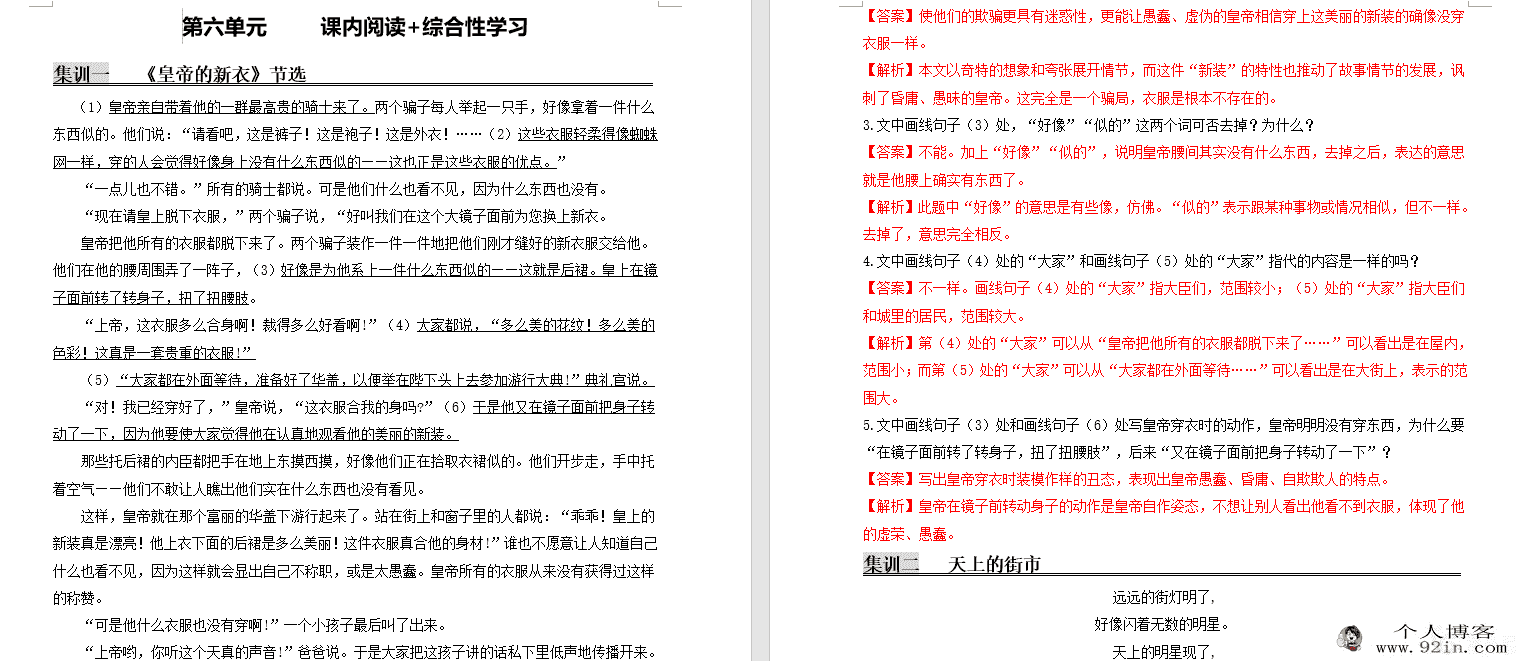Click question 3 starting '3.文中画线句子(3)处'

[x=1088, y=126]
